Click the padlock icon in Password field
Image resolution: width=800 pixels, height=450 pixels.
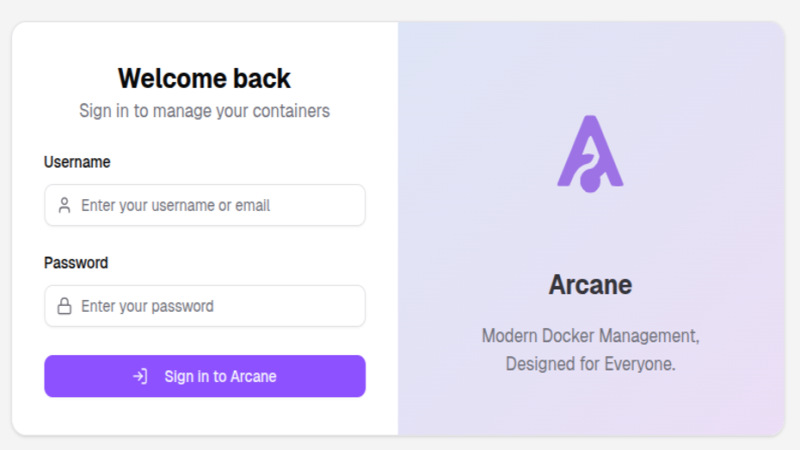pos(64,306)
